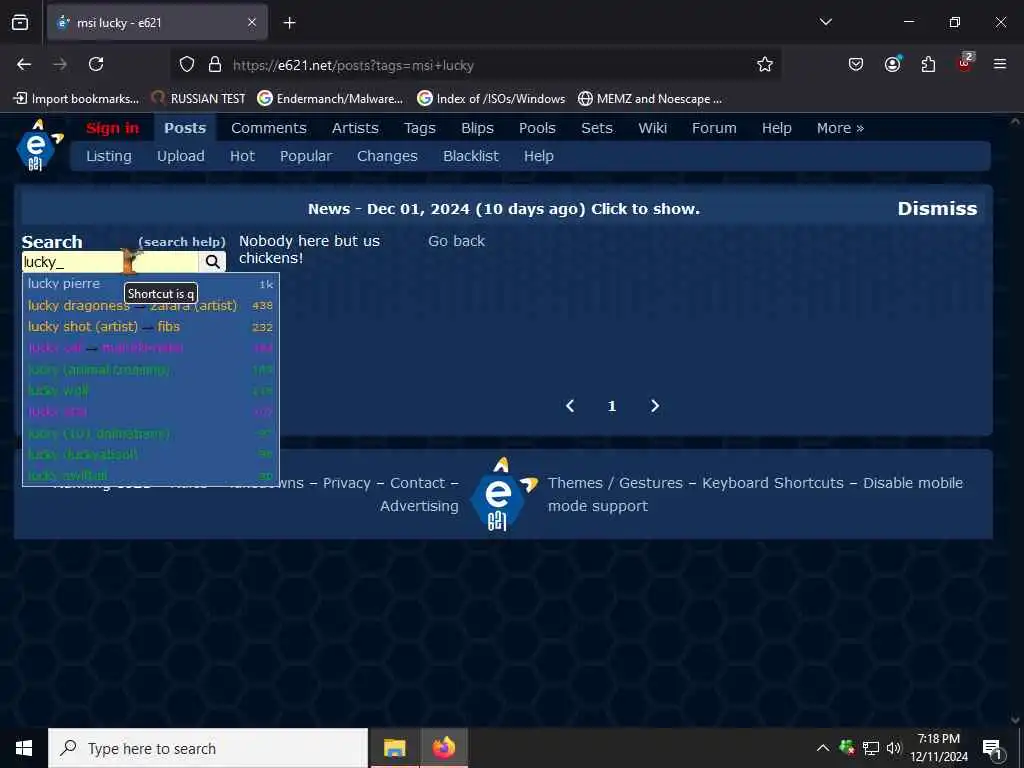Open the Wiki section
Viewport: 1024px width, 768px height.
coord(652,128)
